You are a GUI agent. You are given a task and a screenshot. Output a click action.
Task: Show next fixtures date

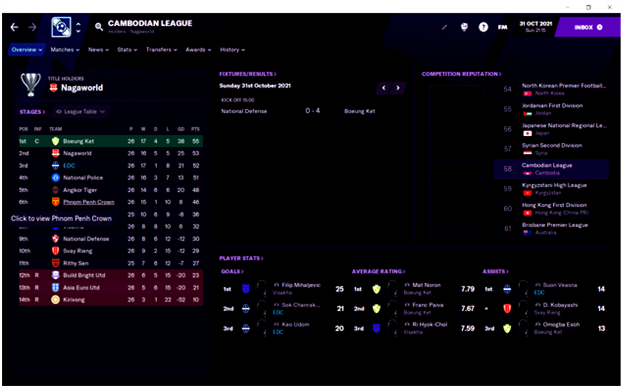[398, 88]
